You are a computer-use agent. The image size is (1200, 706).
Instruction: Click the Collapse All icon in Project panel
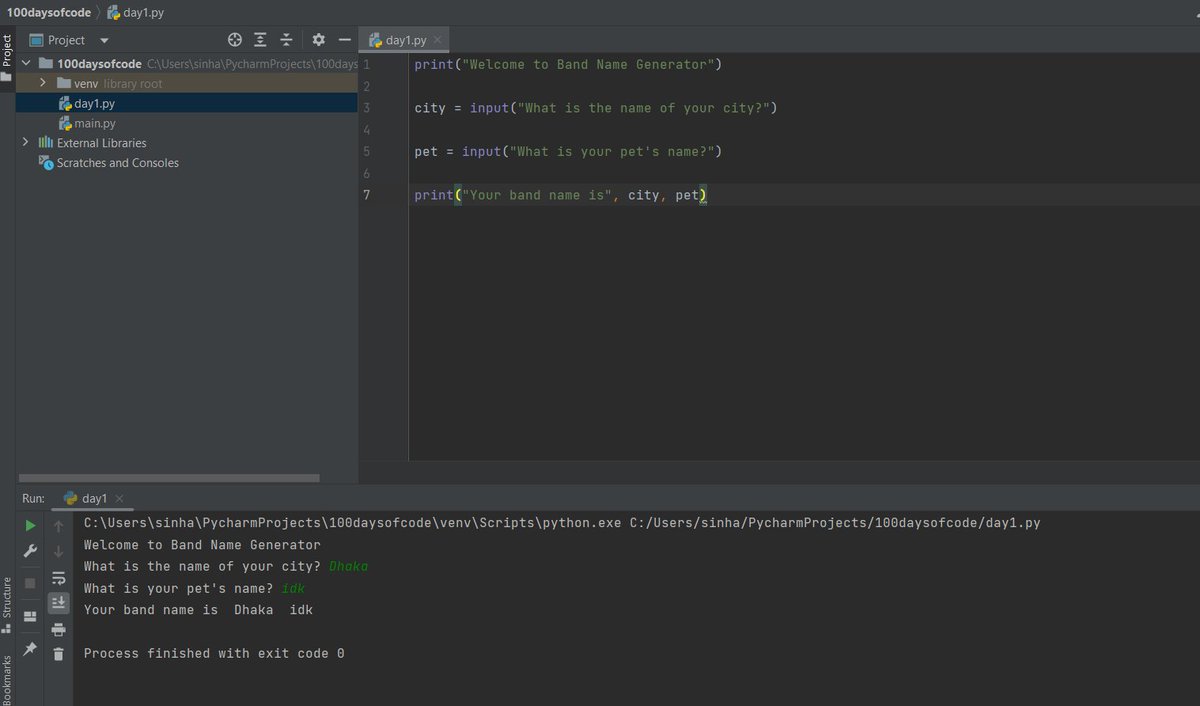[286, 40]
